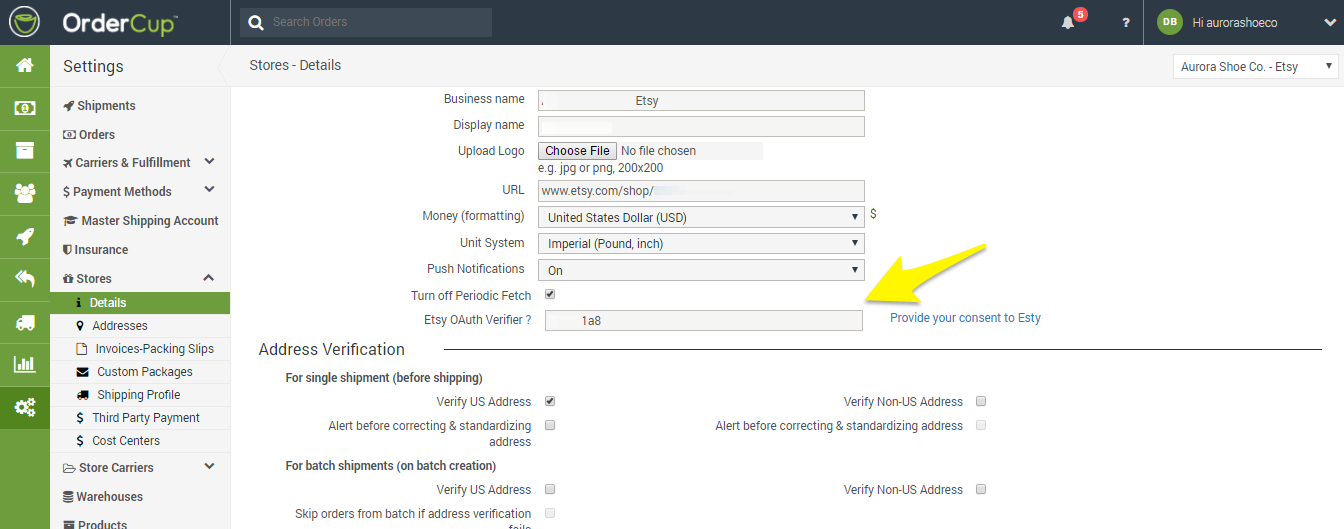Screen dimensions: 1344x529
Task: Open the truck sidebar icon
Action: pyautogui.click(x=25, y=322)
